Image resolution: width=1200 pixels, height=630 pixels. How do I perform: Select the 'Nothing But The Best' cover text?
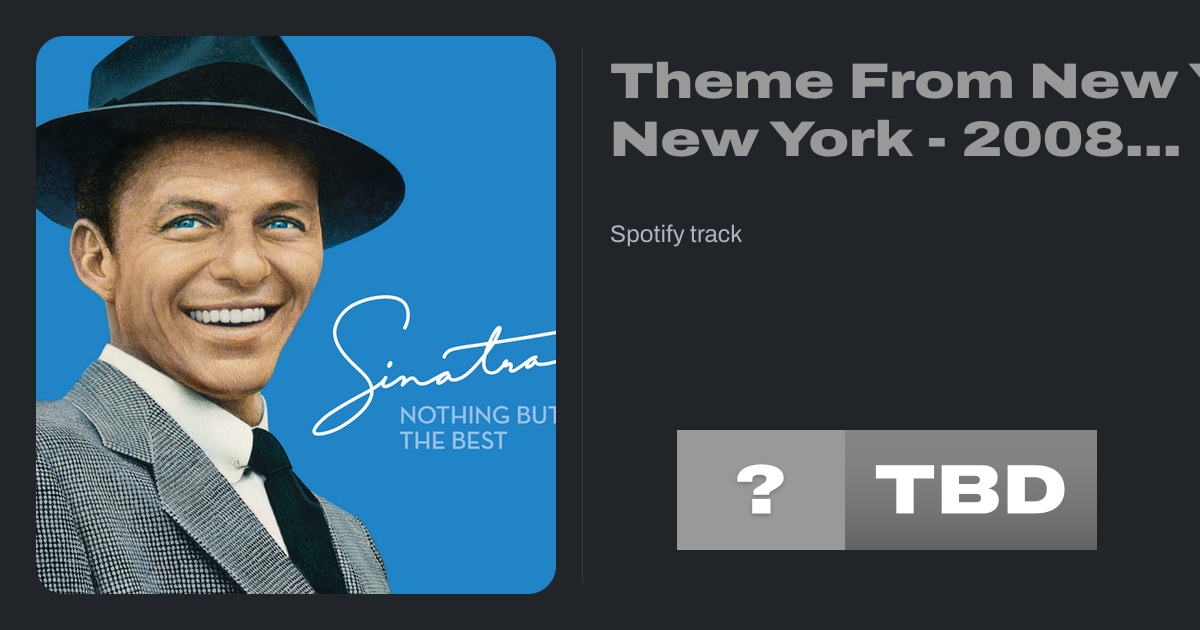[x=477, y=427]
